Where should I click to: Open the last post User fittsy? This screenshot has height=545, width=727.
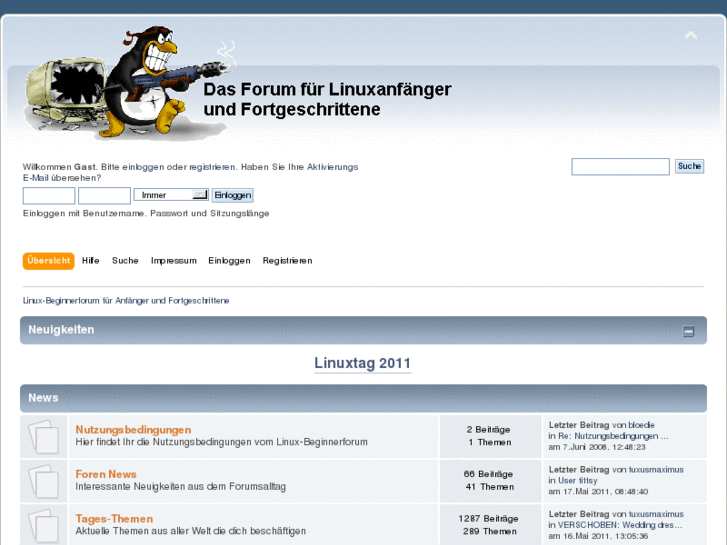pos(578,481)
